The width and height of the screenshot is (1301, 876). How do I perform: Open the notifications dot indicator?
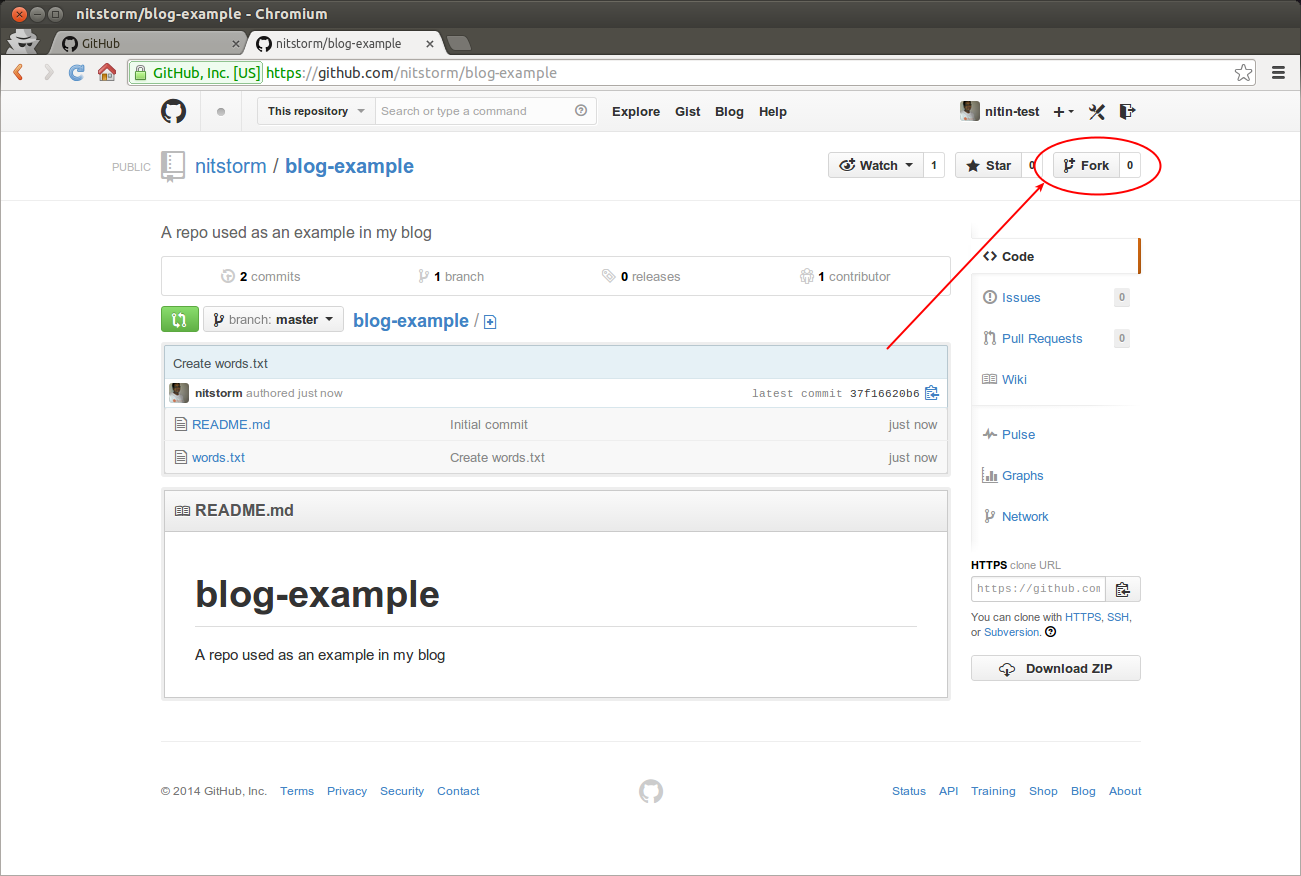click(221, 112)
